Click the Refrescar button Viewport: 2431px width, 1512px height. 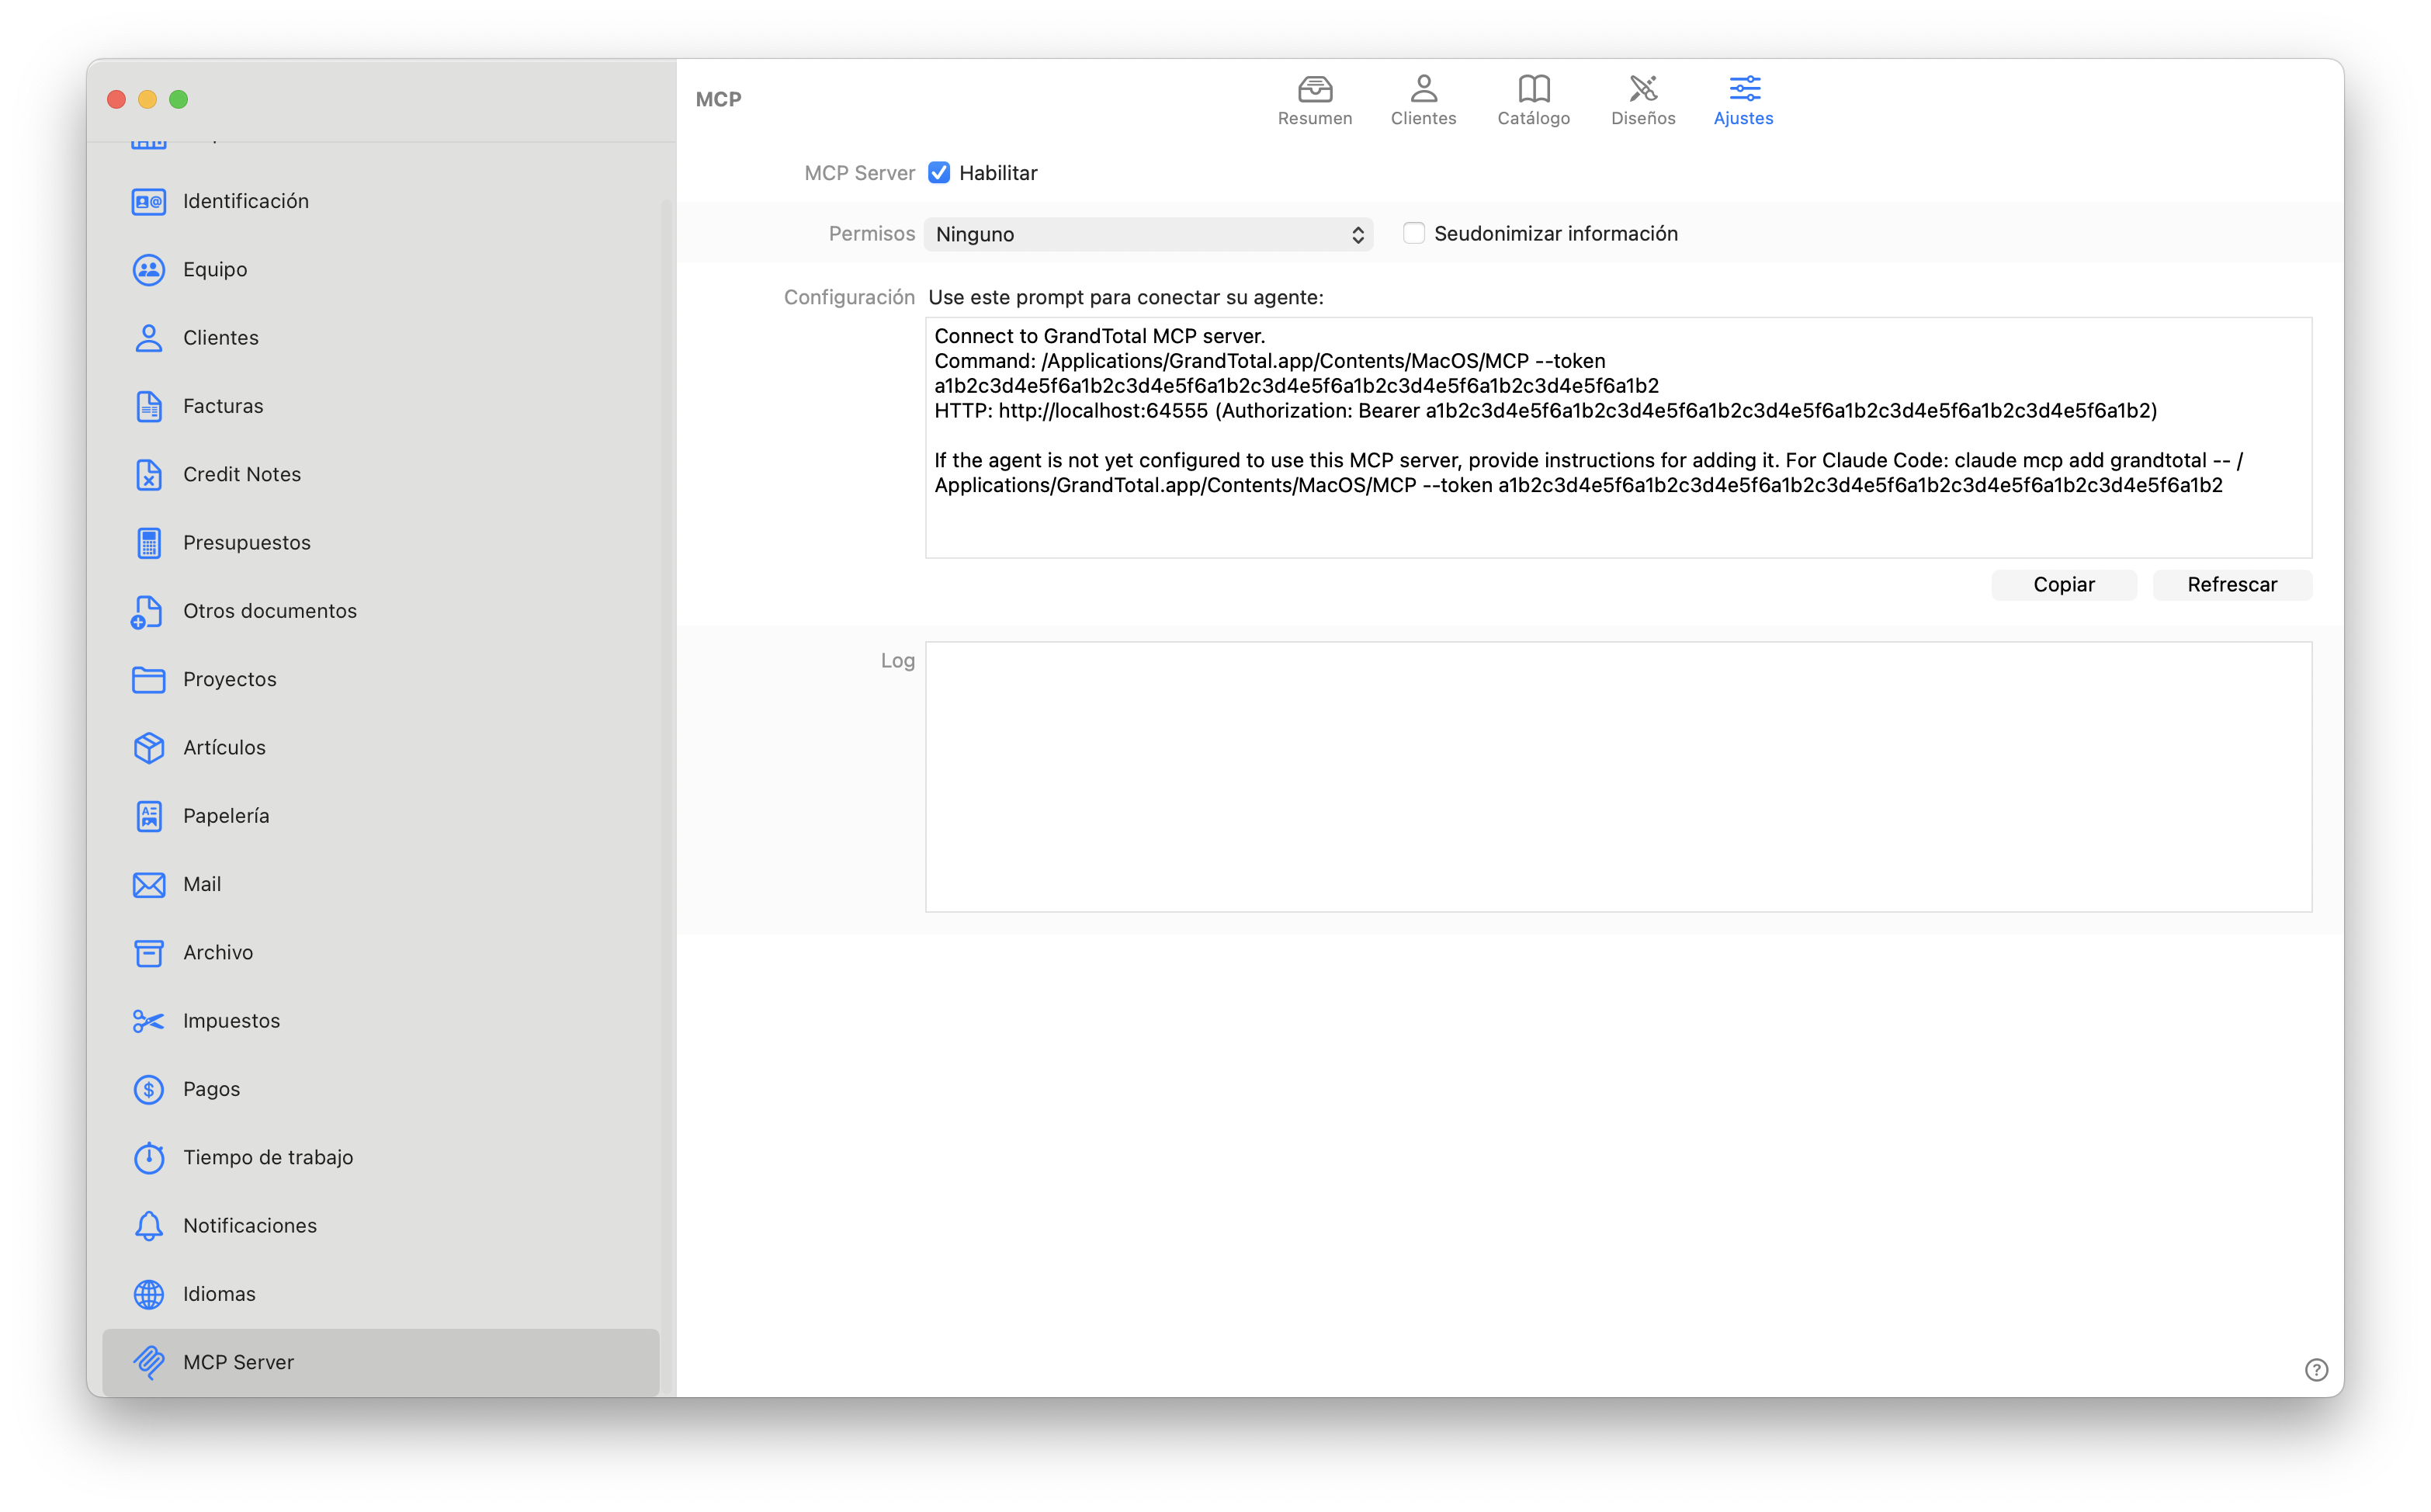2231,585
